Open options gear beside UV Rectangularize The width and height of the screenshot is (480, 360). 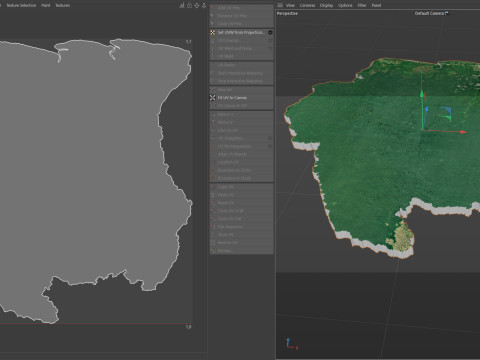click(x=270, y=146)
